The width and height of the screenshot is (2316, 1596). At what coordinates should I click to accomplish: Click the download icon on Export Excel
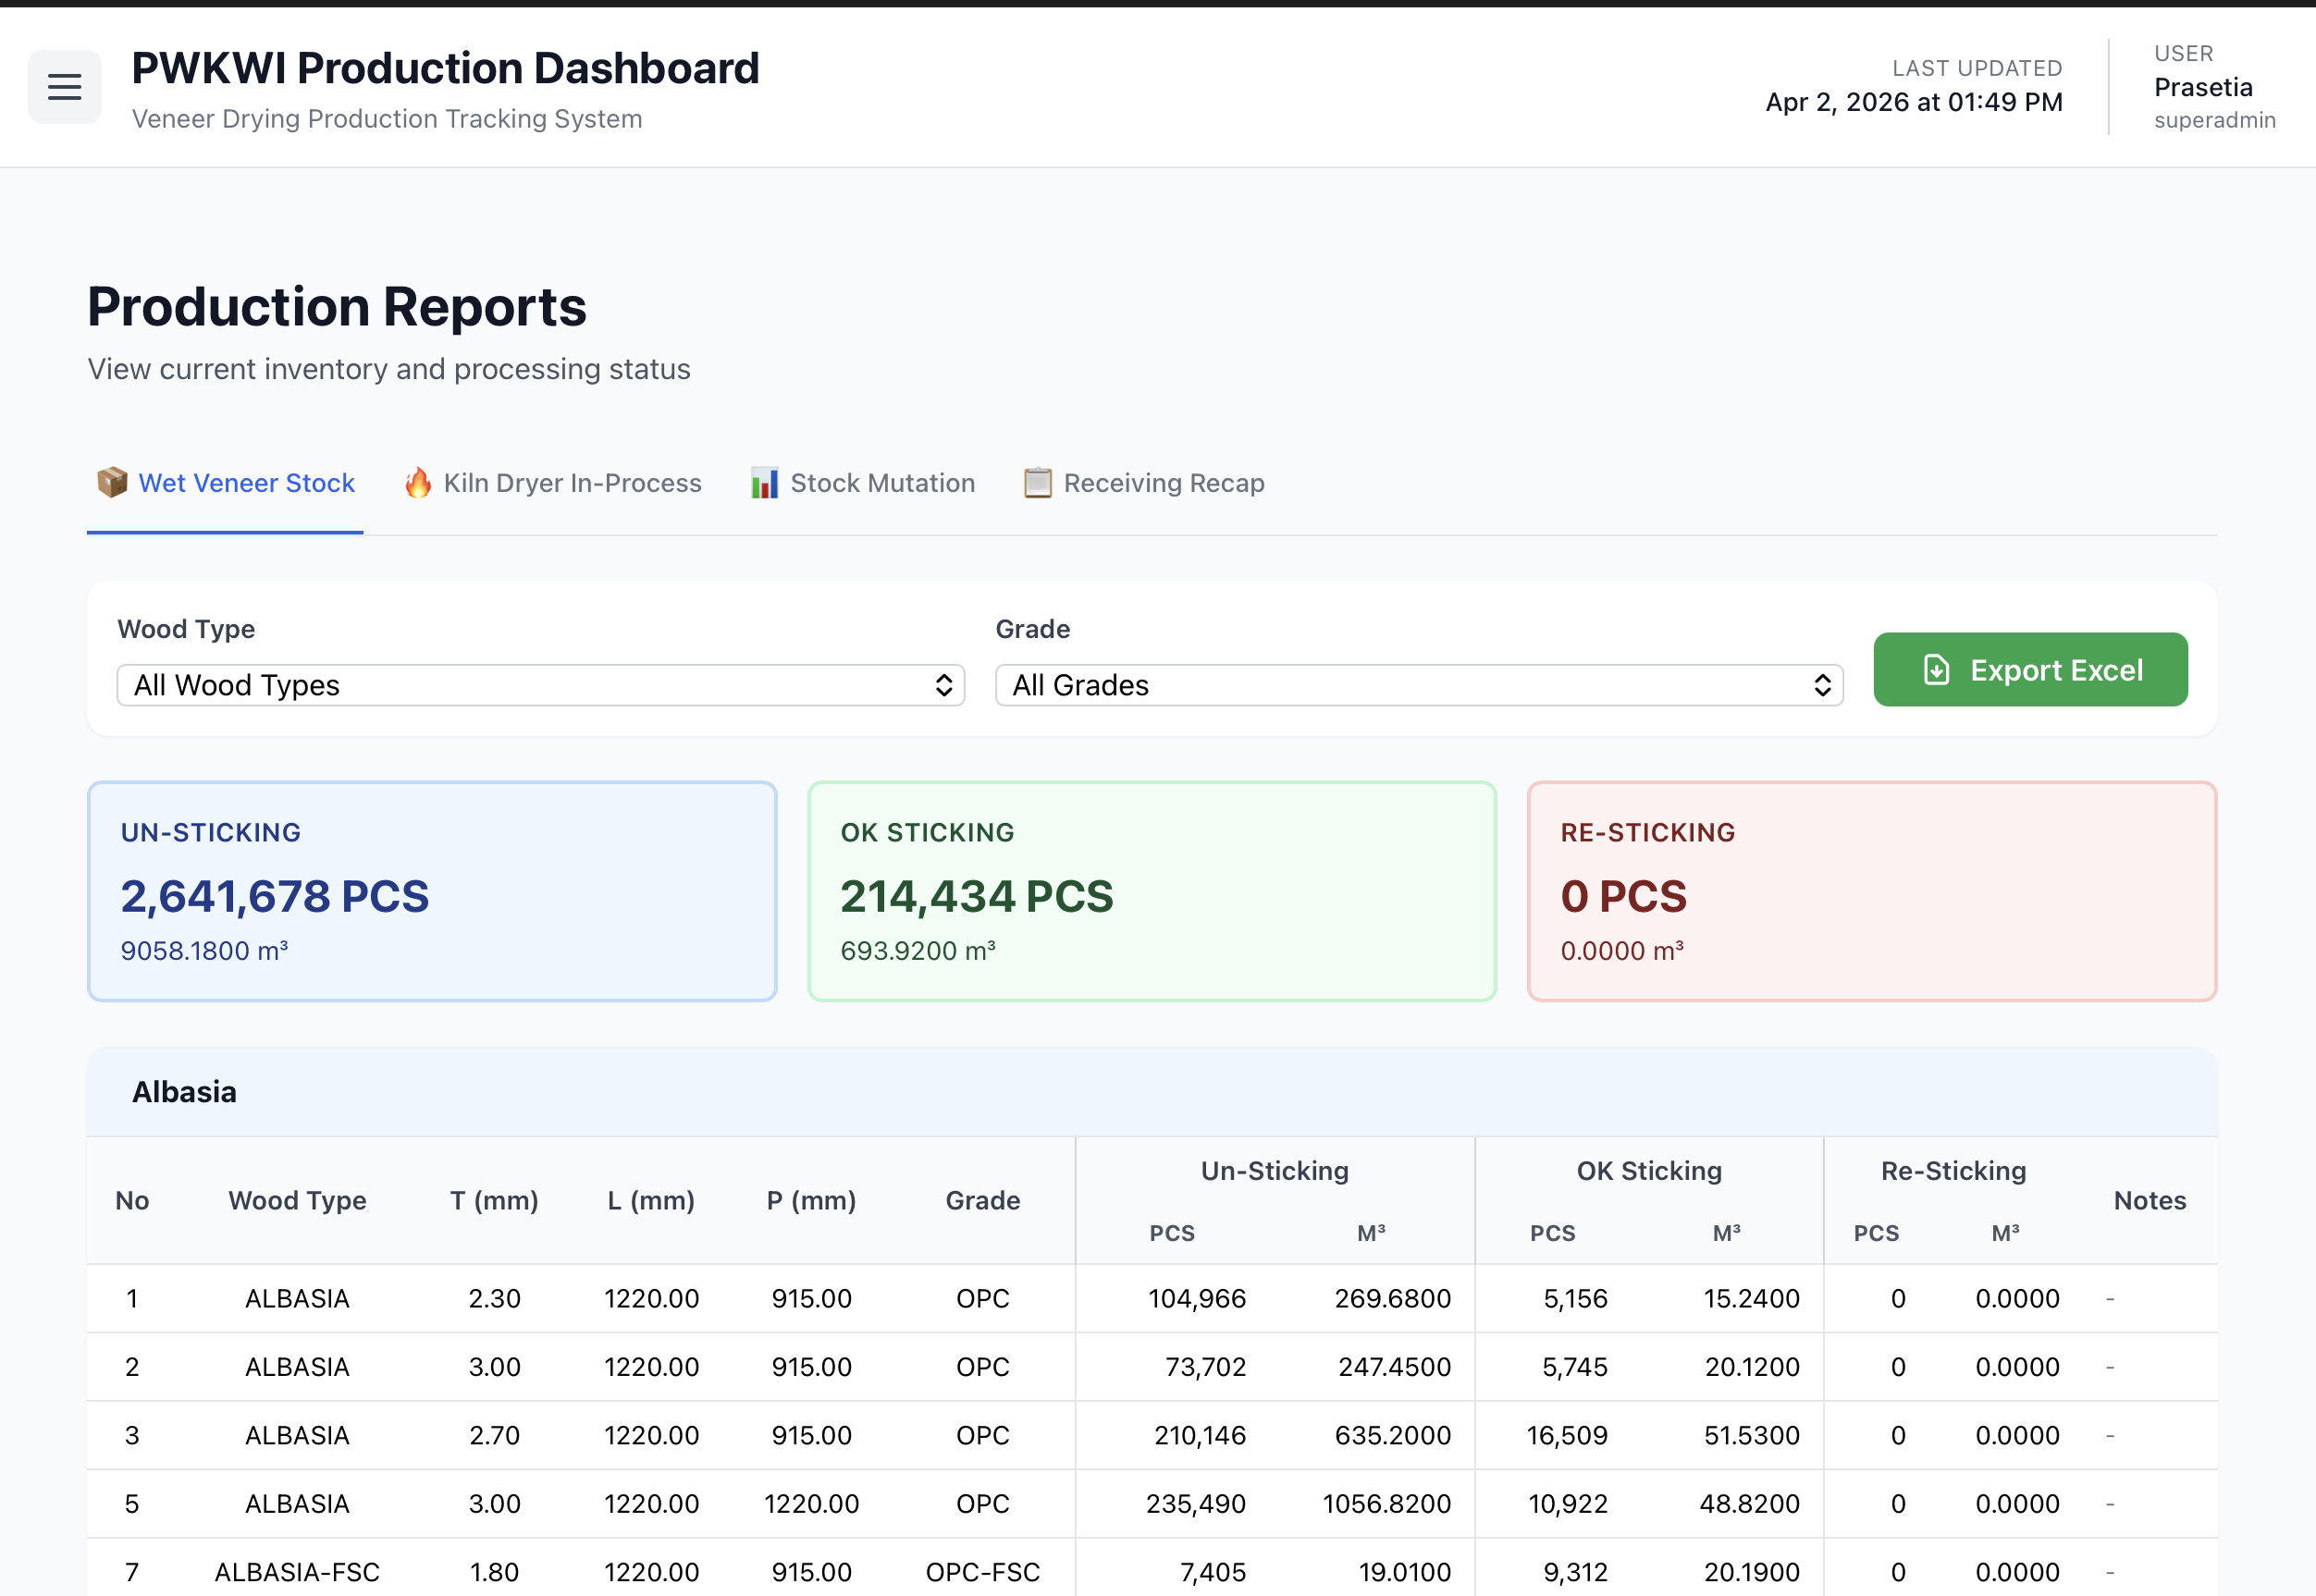tap(1937, 670)
